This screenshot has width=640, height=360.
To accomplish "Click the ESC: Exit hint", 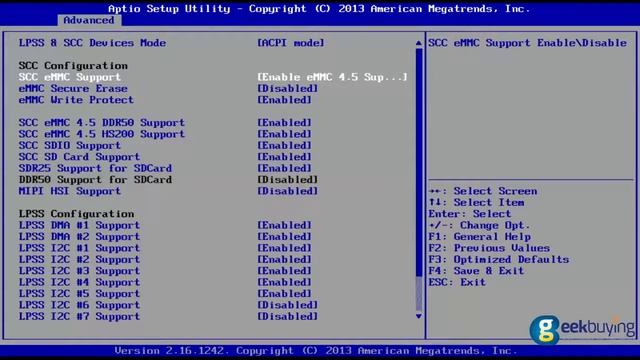I will 457,283.
